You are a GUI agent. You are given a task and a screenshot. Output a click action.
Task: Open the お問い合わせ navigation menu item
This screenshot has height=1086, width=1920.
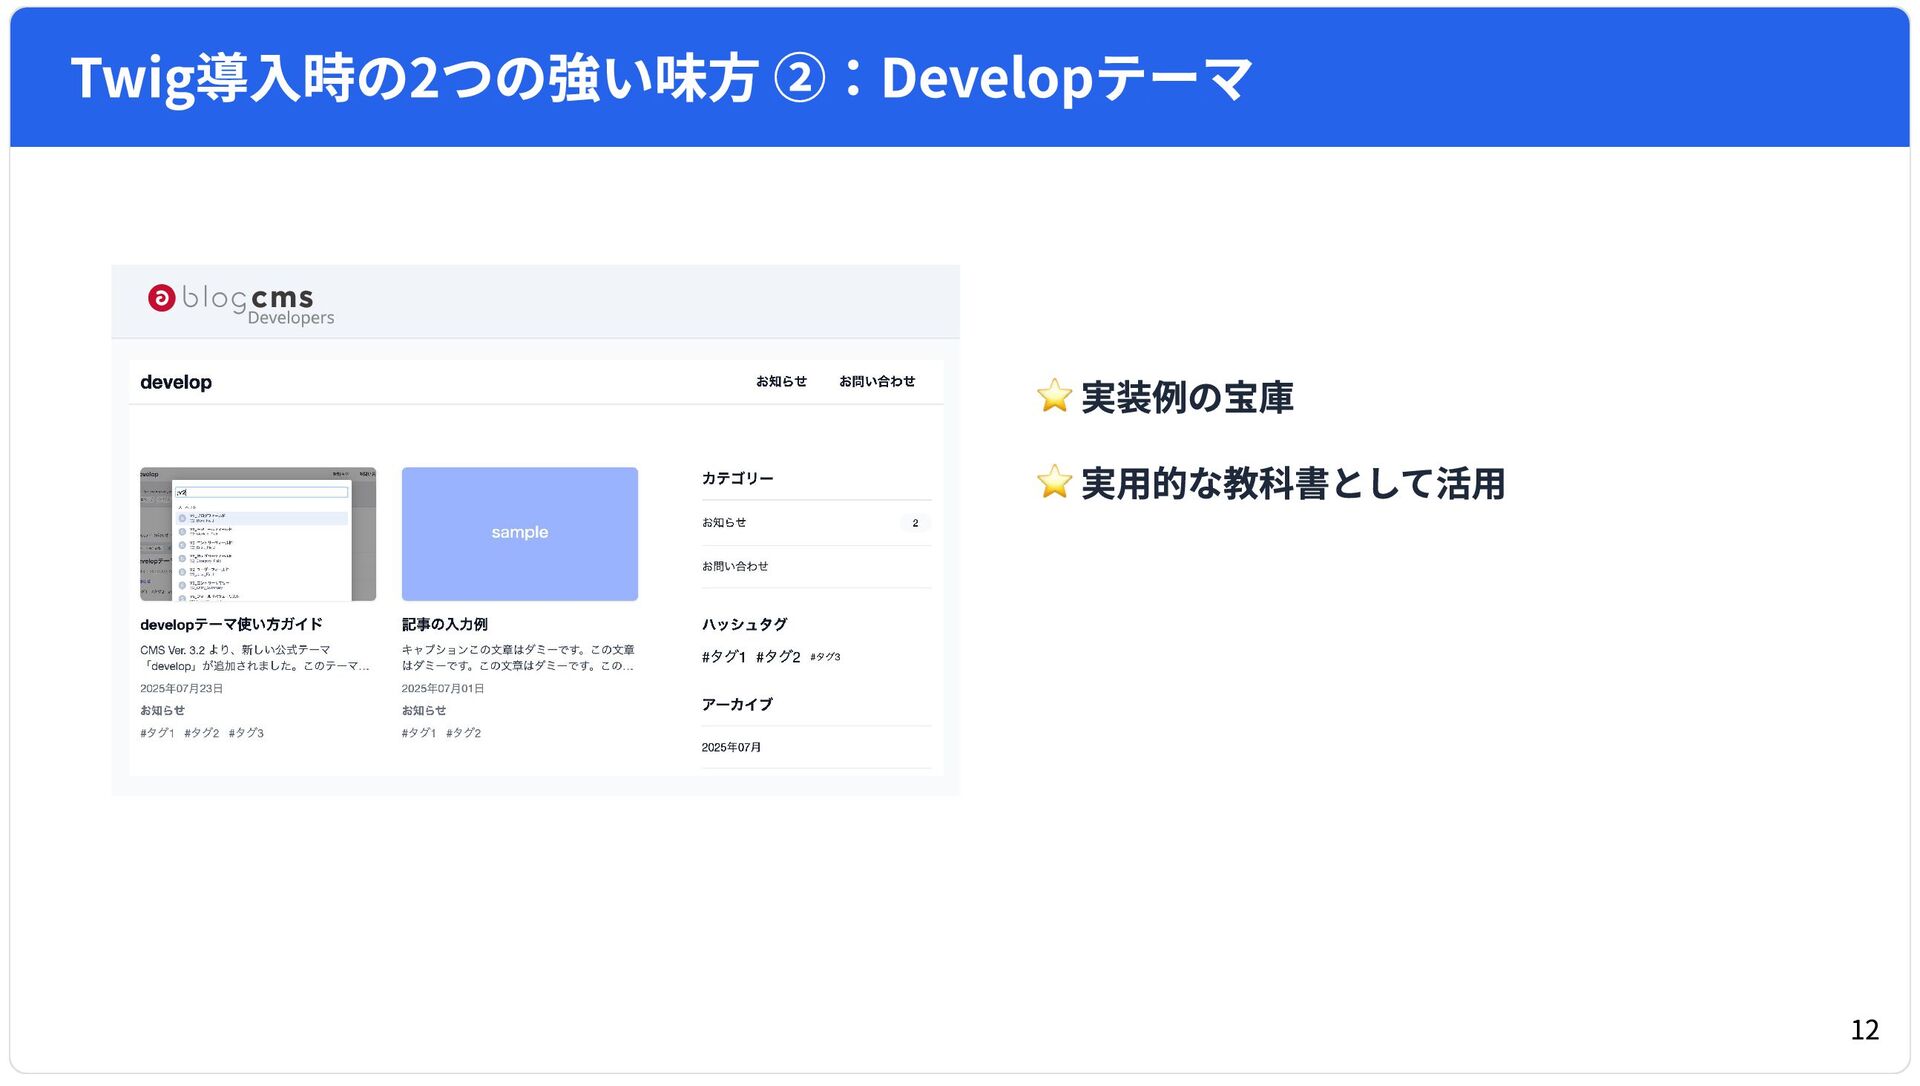(x=877, y=382)
